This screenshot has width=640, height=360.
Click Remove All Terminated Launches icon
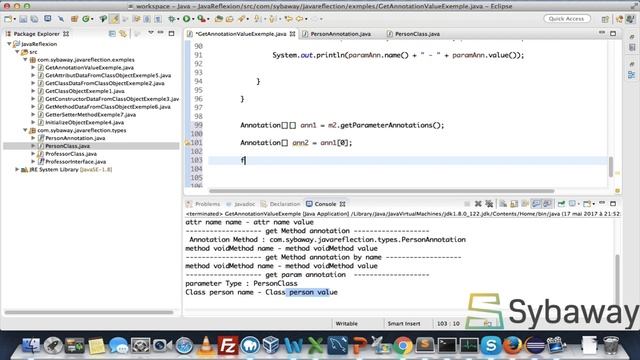click(489, 204)
